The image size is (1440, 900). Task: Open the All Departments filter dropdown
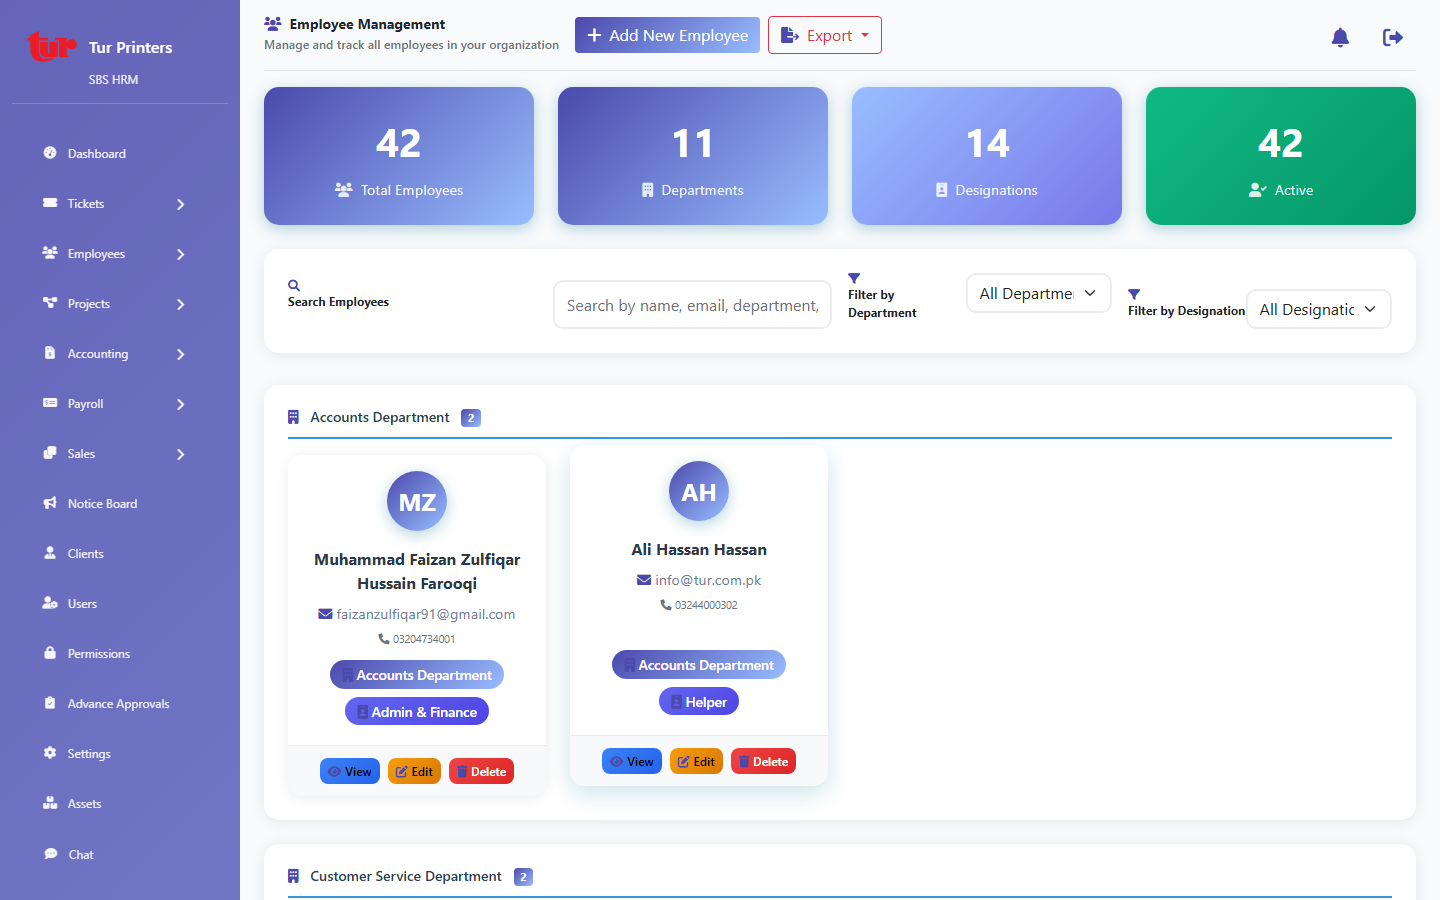1038,293
